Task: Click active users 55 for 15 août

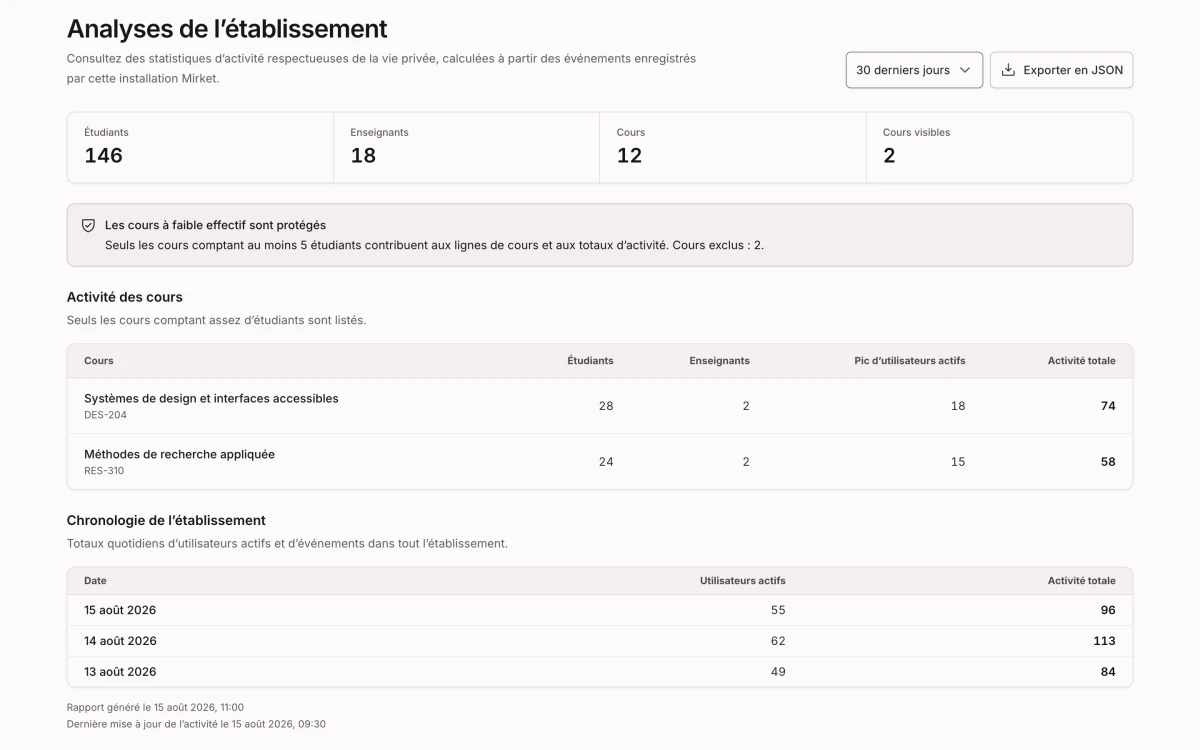Action: pyautogui.click(x=778, y=610)
